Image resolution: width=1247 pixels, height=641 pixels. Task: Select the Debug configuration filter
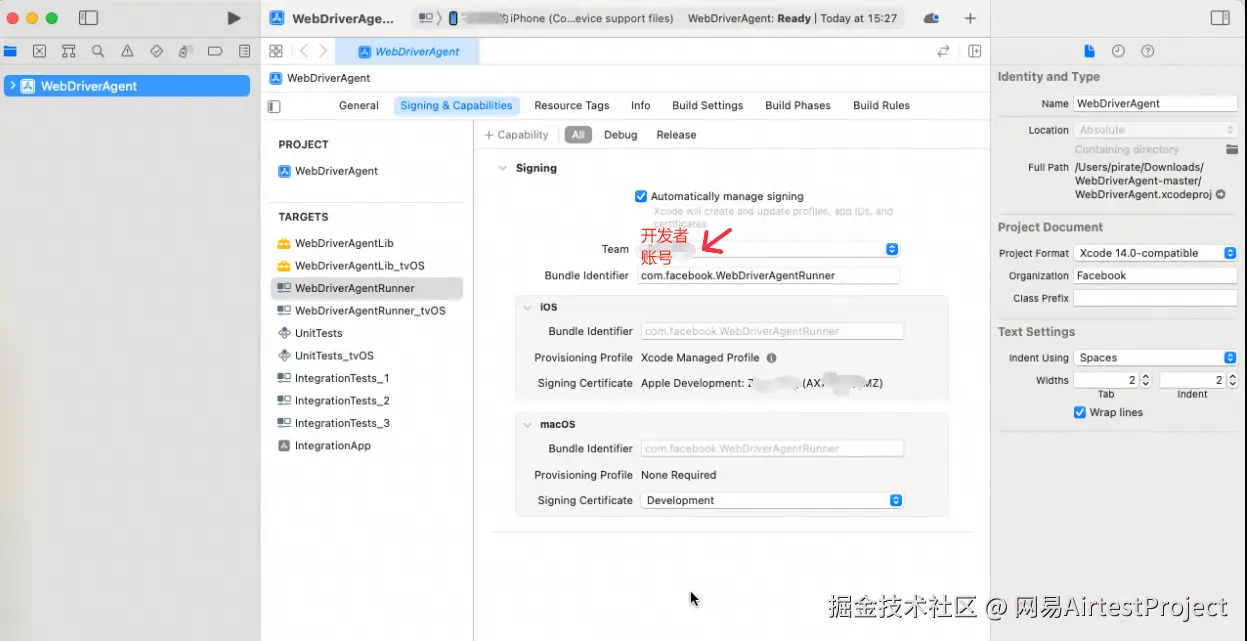(621, 135)
